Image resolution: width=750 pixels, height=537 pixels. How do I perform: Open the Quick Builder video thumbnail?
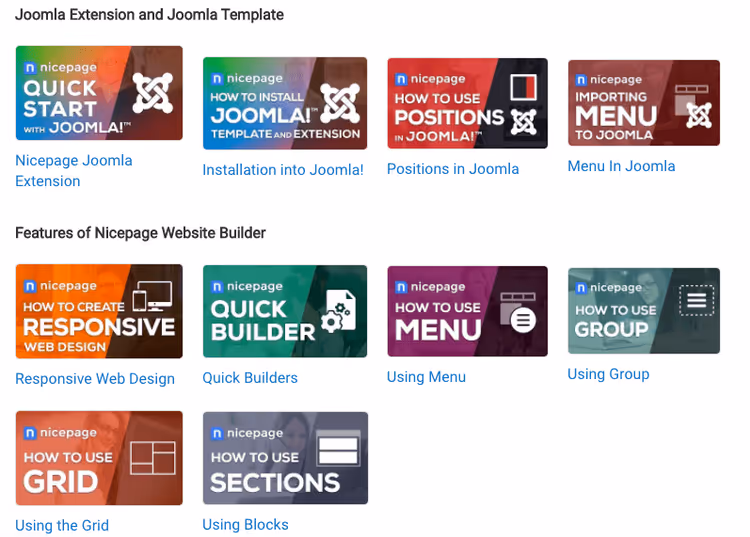[285, 311]
